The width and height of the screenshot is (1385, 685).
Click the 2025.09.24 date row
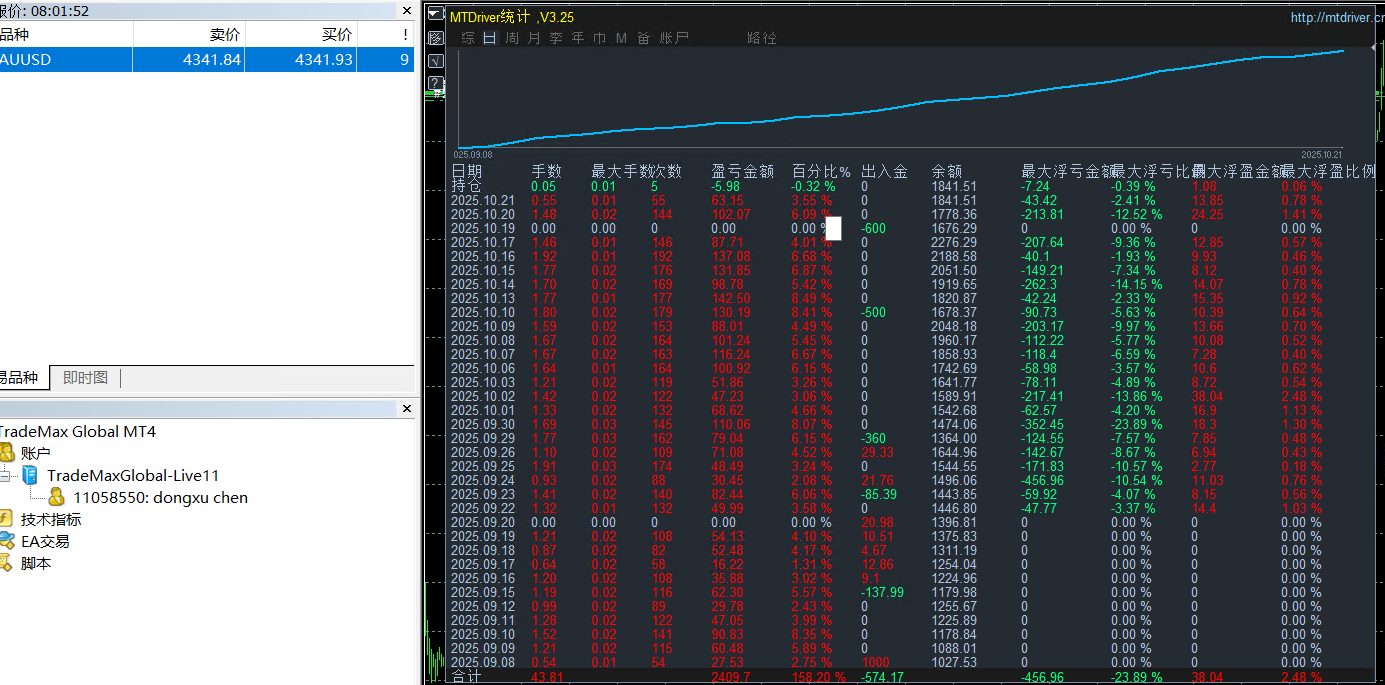[482, 480]
